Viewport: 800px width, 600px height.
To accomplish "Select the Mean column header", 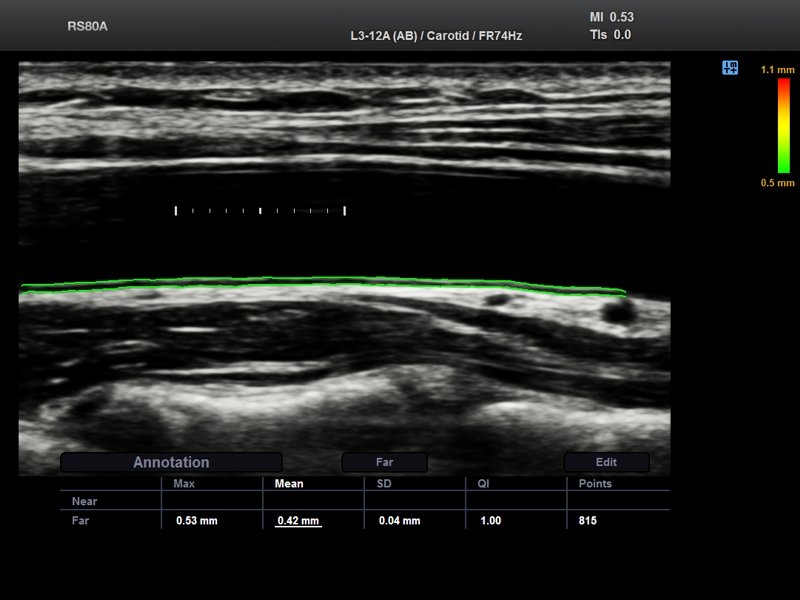I will point(289,484).
